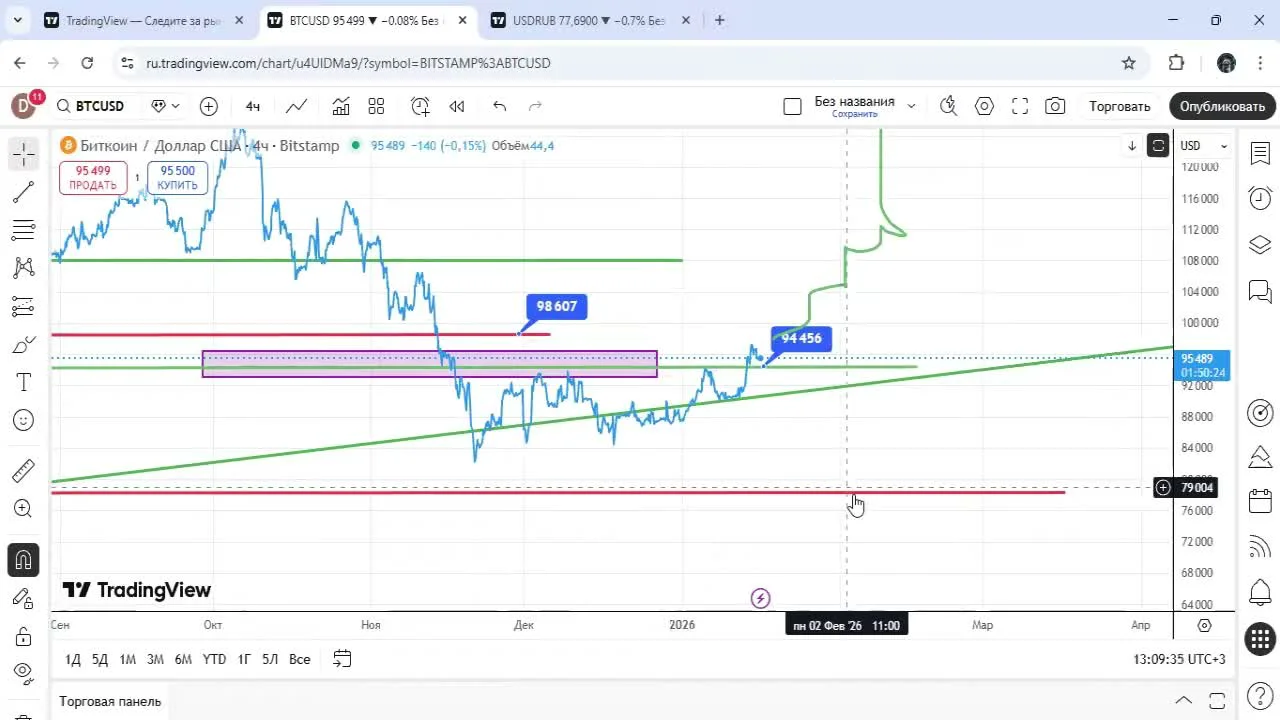The width and height of the screenshot is (1280, 720).
Task: Click the emoji icons tool
Action: point(23,421)
